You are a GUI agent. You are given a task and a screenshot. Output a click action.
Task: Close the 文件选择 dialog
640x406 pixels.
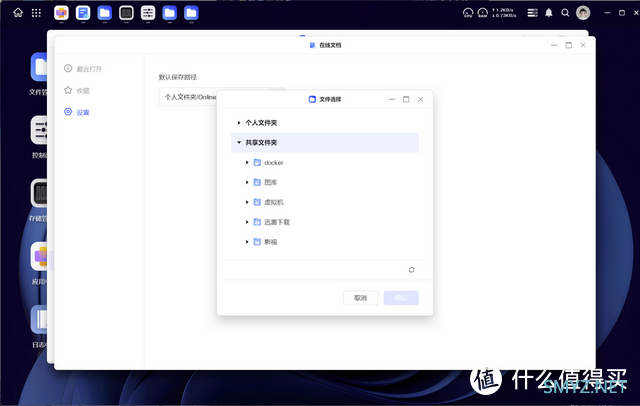[420, 99]
